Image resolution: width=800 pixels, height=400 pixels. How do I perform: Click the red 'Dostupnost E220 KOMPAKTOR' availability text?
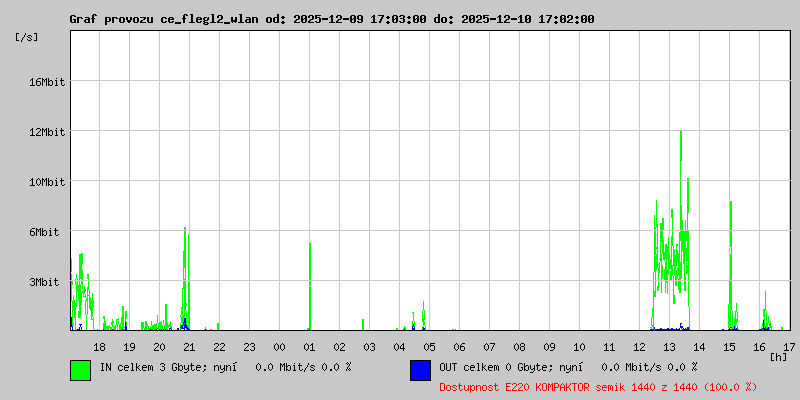pyautogui.click(x=598, y=387)
